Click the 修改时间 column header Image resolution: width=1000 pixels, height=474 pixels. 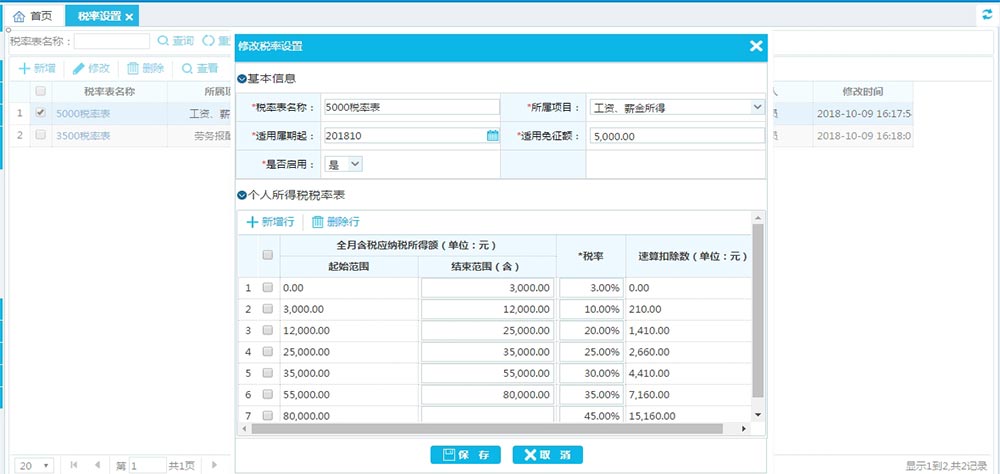click(x=863, y=91)
